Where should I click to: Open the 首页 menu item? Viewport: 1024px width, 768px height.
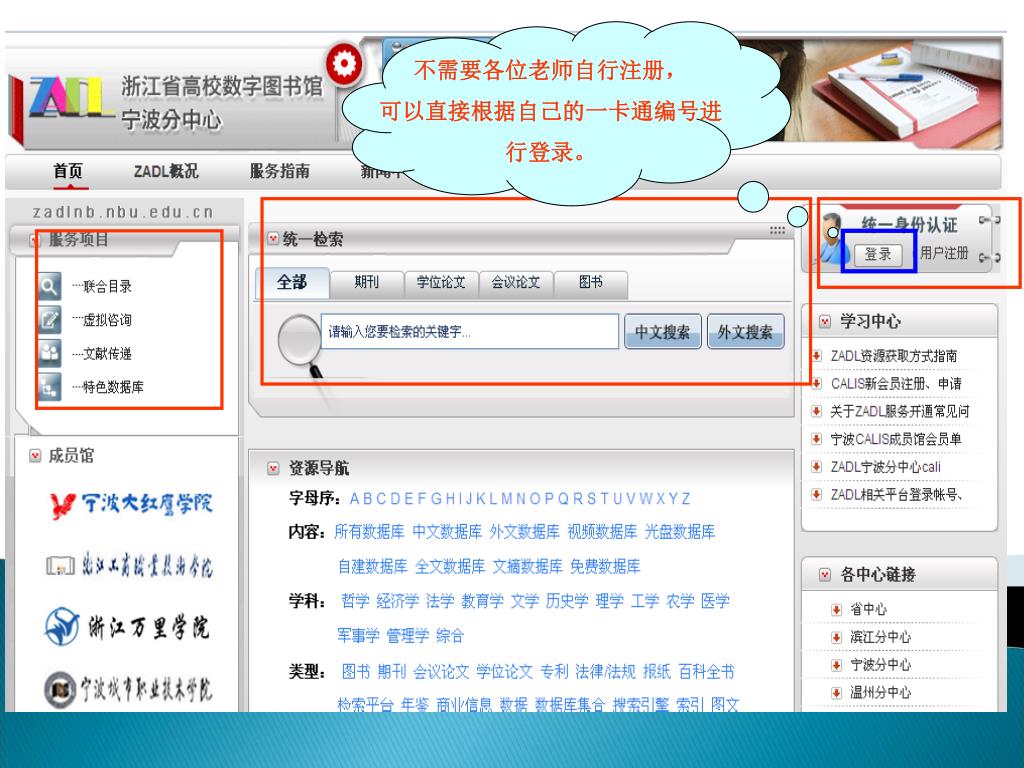point(68,171)
